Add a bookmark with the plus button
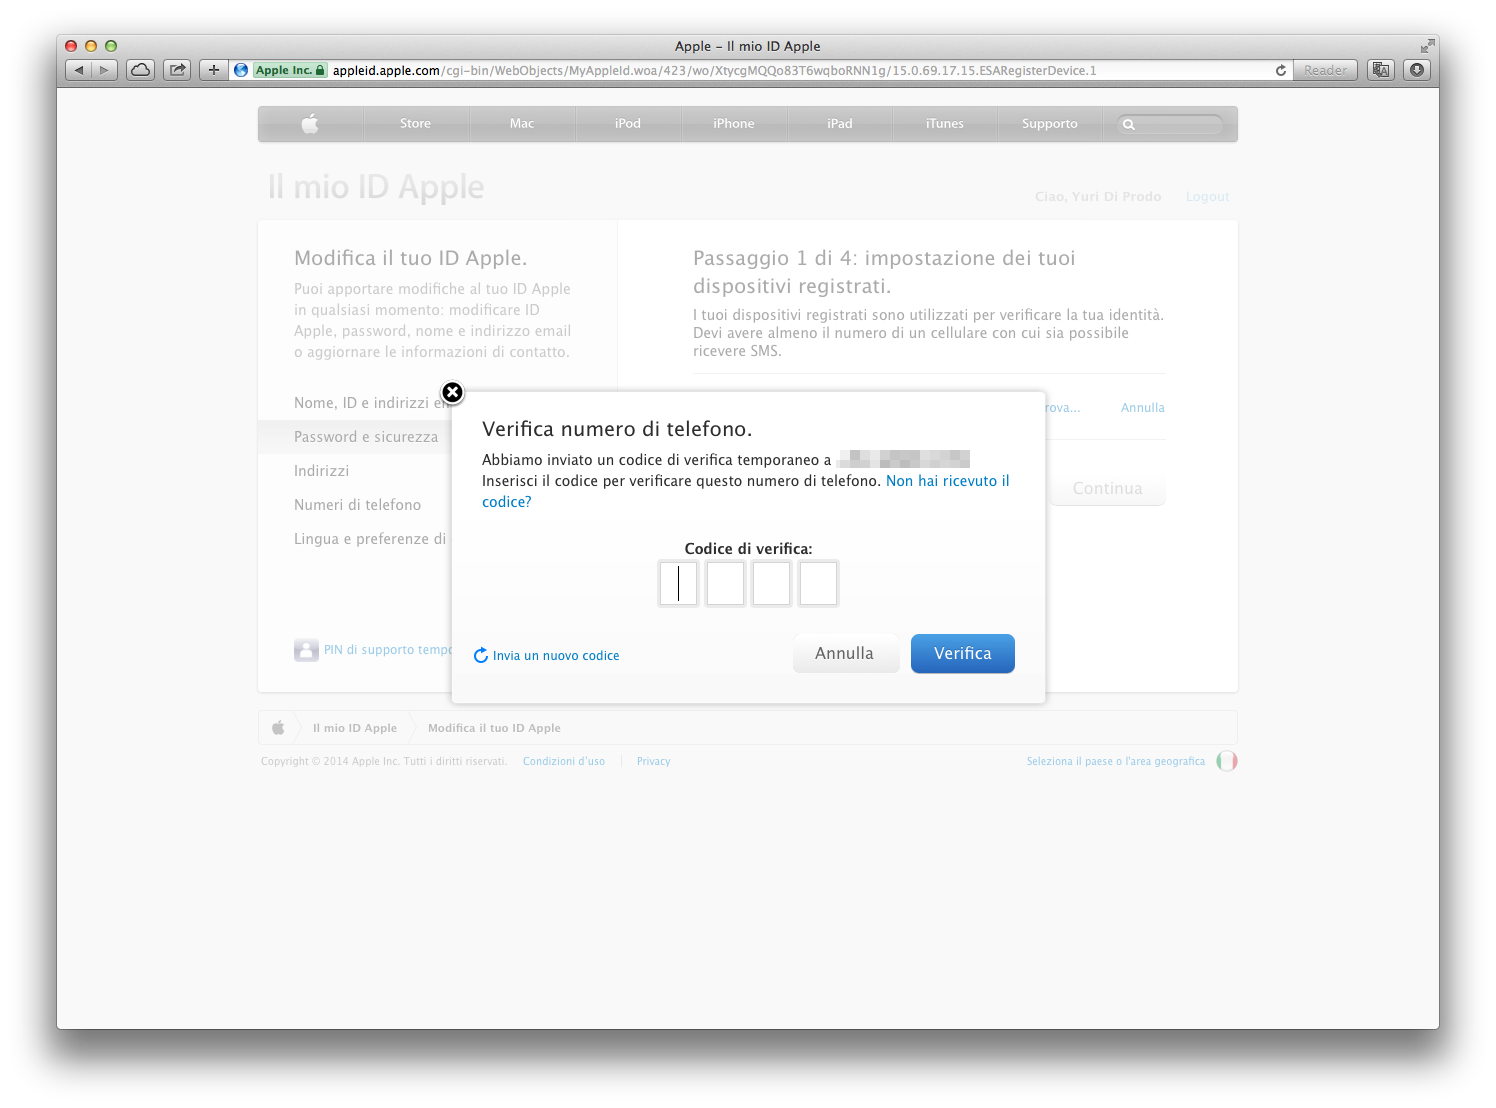Viewport: 1496px width, 1108px height. (213, 70)
